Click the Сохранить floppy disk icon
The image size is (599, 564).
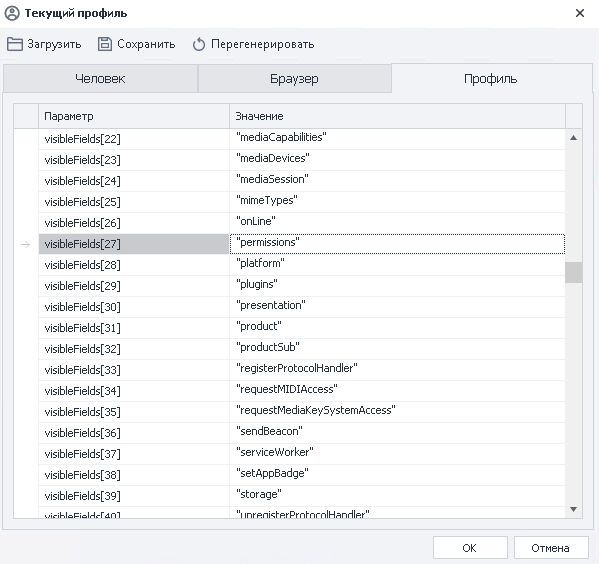[x=105, y=44]
